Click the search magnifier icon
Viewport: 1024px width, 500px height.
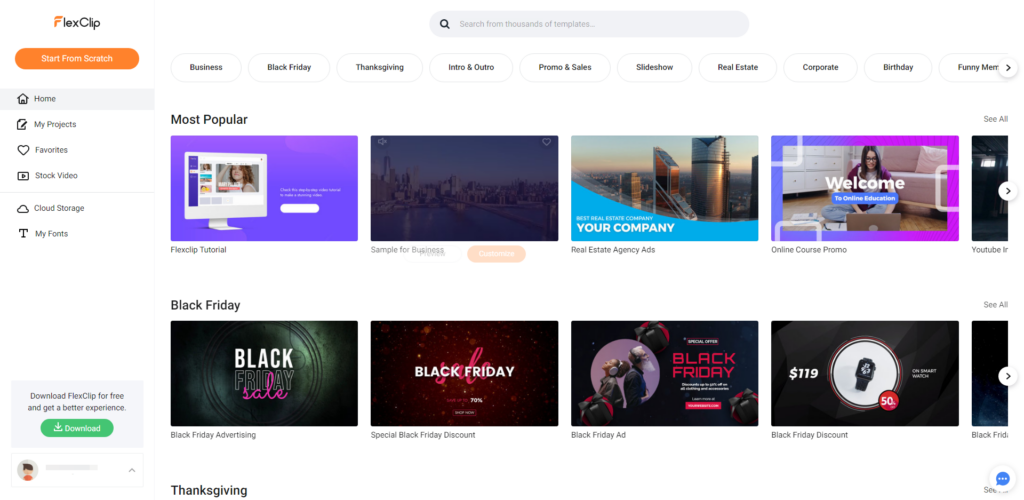[445, 24]
